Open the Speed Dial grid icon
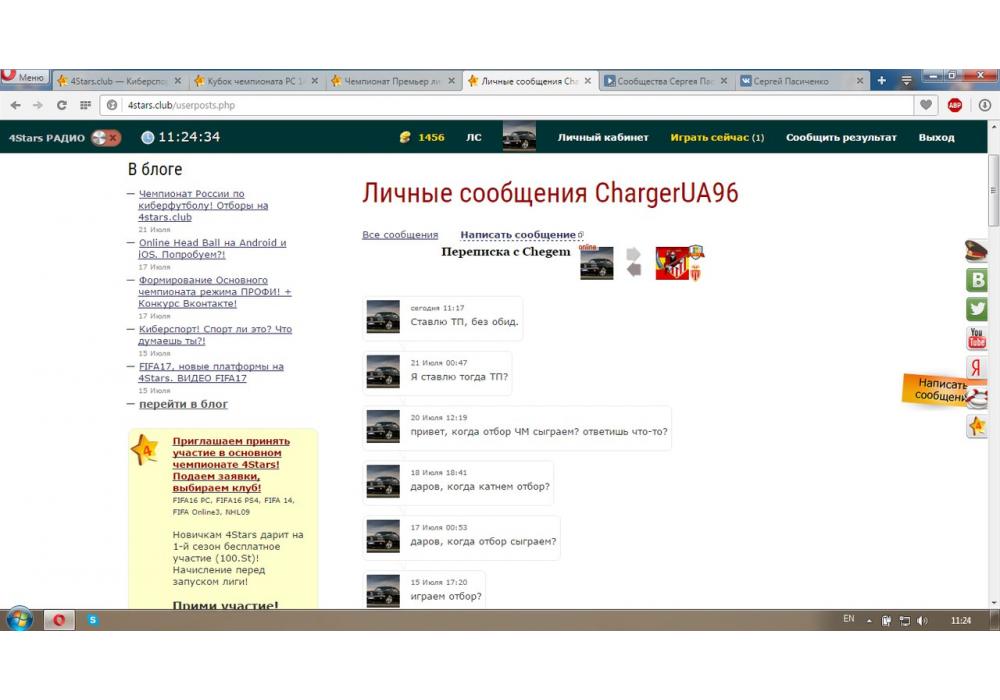 pyautogui.click(x=85, y=105)
